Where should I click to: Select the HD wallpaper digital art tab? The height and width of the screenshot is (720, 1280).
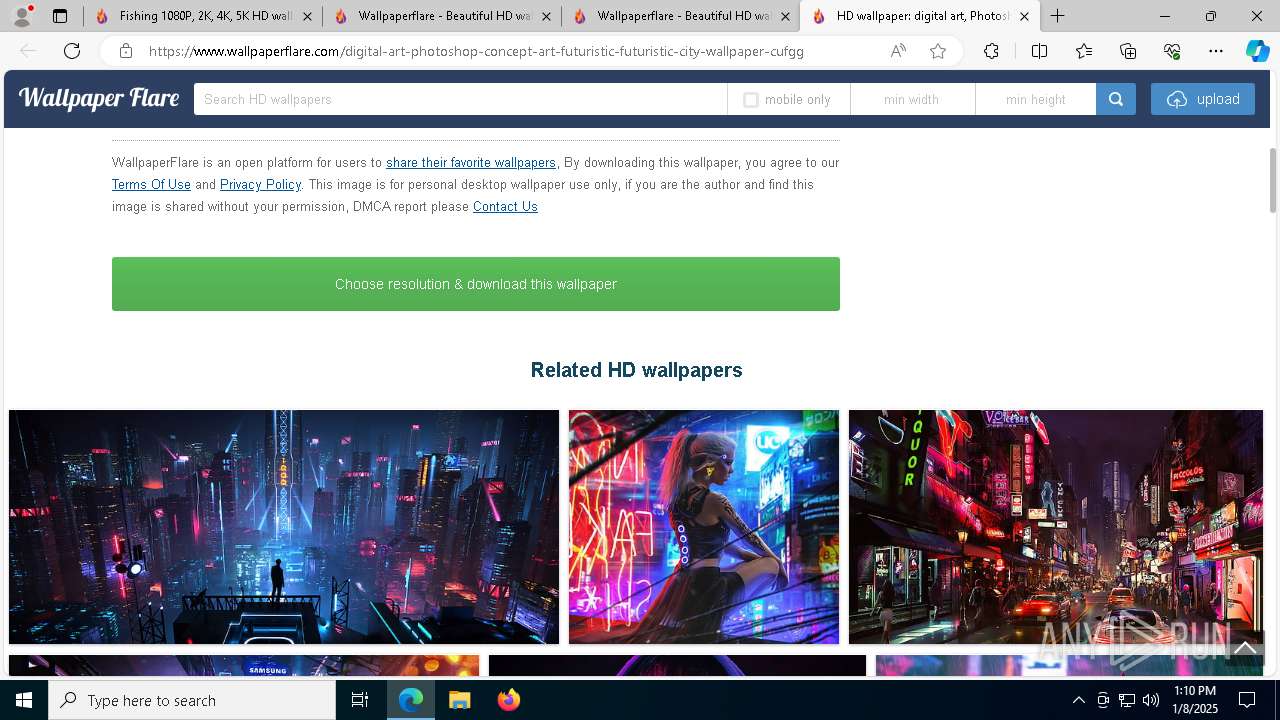coord(920,16)
